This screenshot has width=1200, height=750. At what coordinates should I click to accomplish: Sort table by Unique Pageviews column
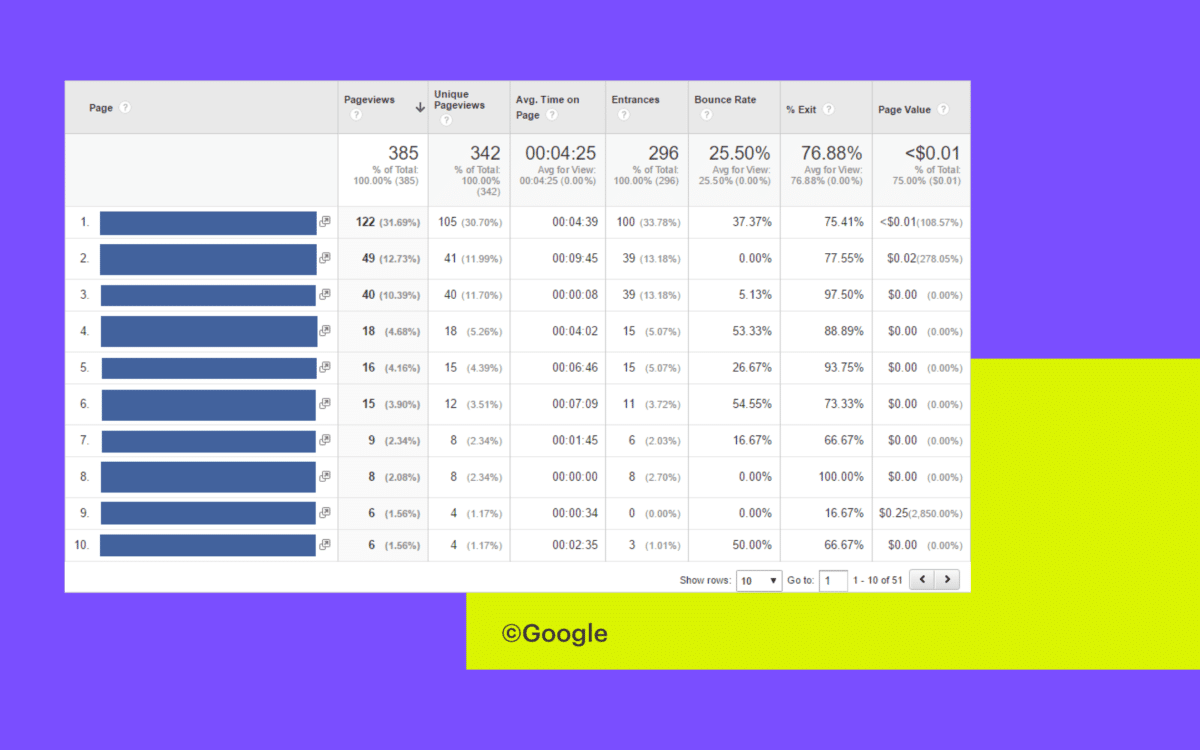(459, 99)
